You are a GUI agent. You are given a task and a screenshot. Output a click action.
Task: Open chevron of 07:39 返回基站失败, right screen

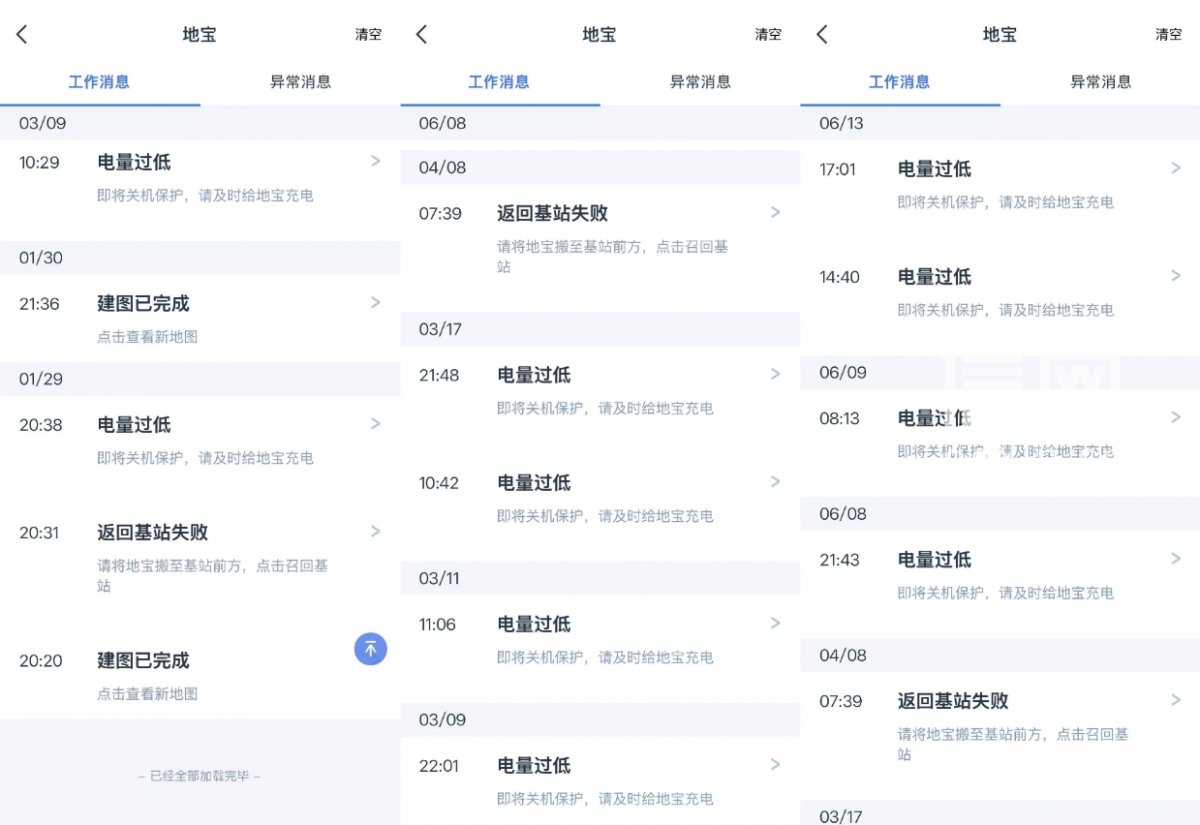point(1176,700)
